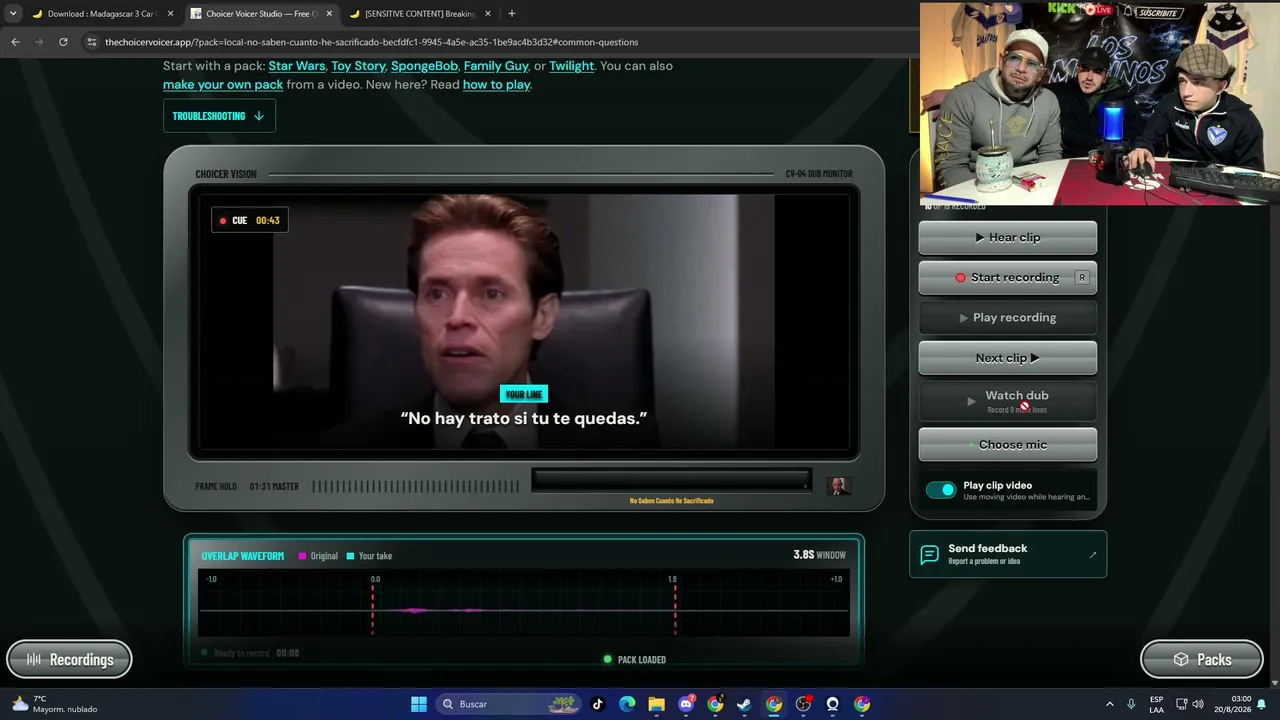Click the overlap waveform display
1280x720 pixels.
tap(524, 604)
